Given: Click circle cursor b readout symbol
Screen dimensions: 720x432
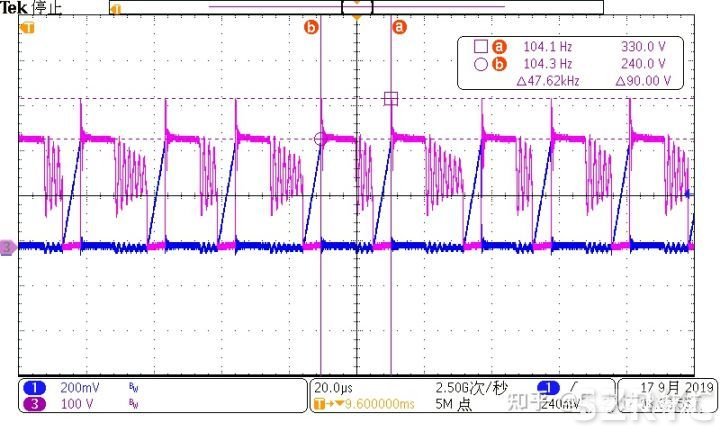Looking at the screenshot, I should point(479,64).
